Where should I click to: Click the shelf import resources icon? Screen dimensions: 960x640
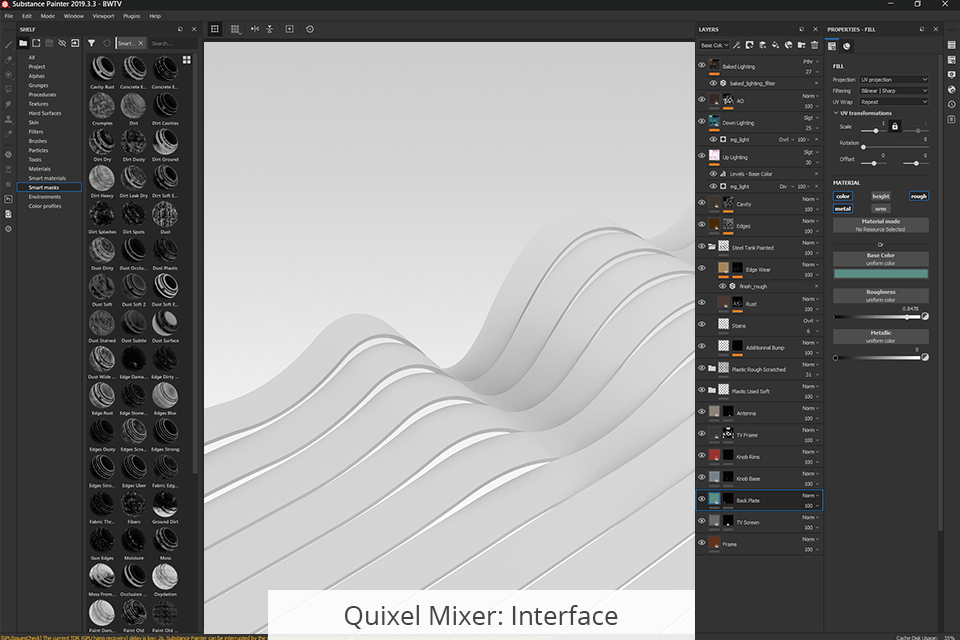point(75,43)
